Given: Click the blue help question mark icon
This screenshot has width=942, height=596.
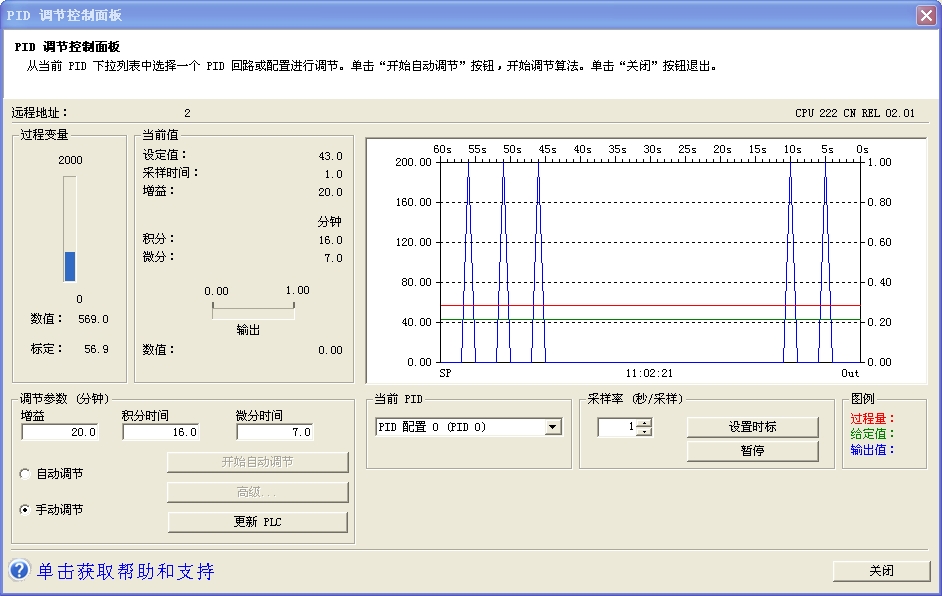Looking at the screenshot, I should 19,570.
